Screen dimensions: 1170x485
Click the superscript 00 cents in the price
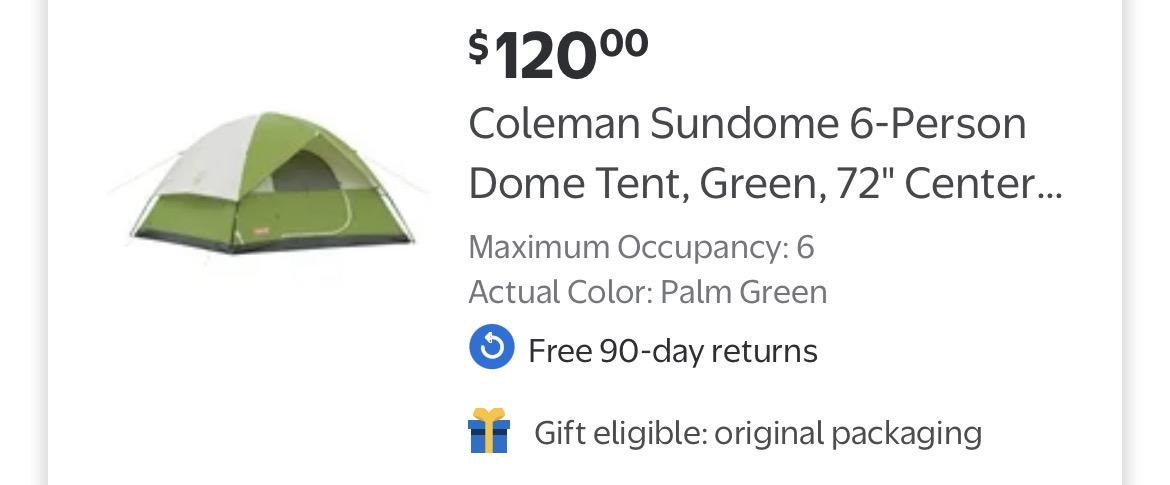click(x=625, y=43)
